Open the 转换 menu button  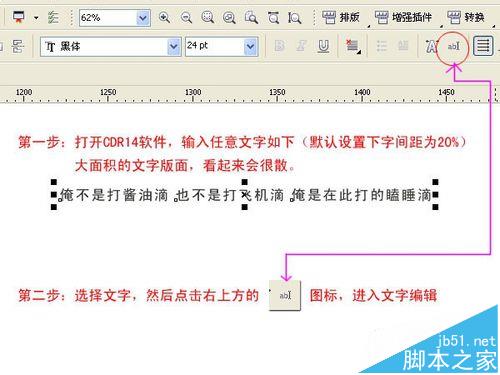[x=466, y=17]
